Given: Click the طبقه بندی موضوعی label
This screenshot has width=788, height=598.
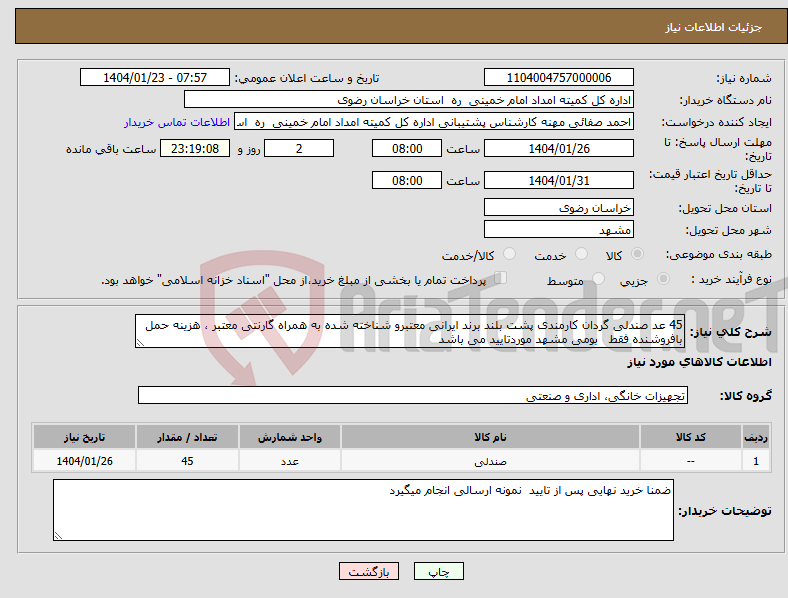Looking at the screenshot, I should (719, 255).
